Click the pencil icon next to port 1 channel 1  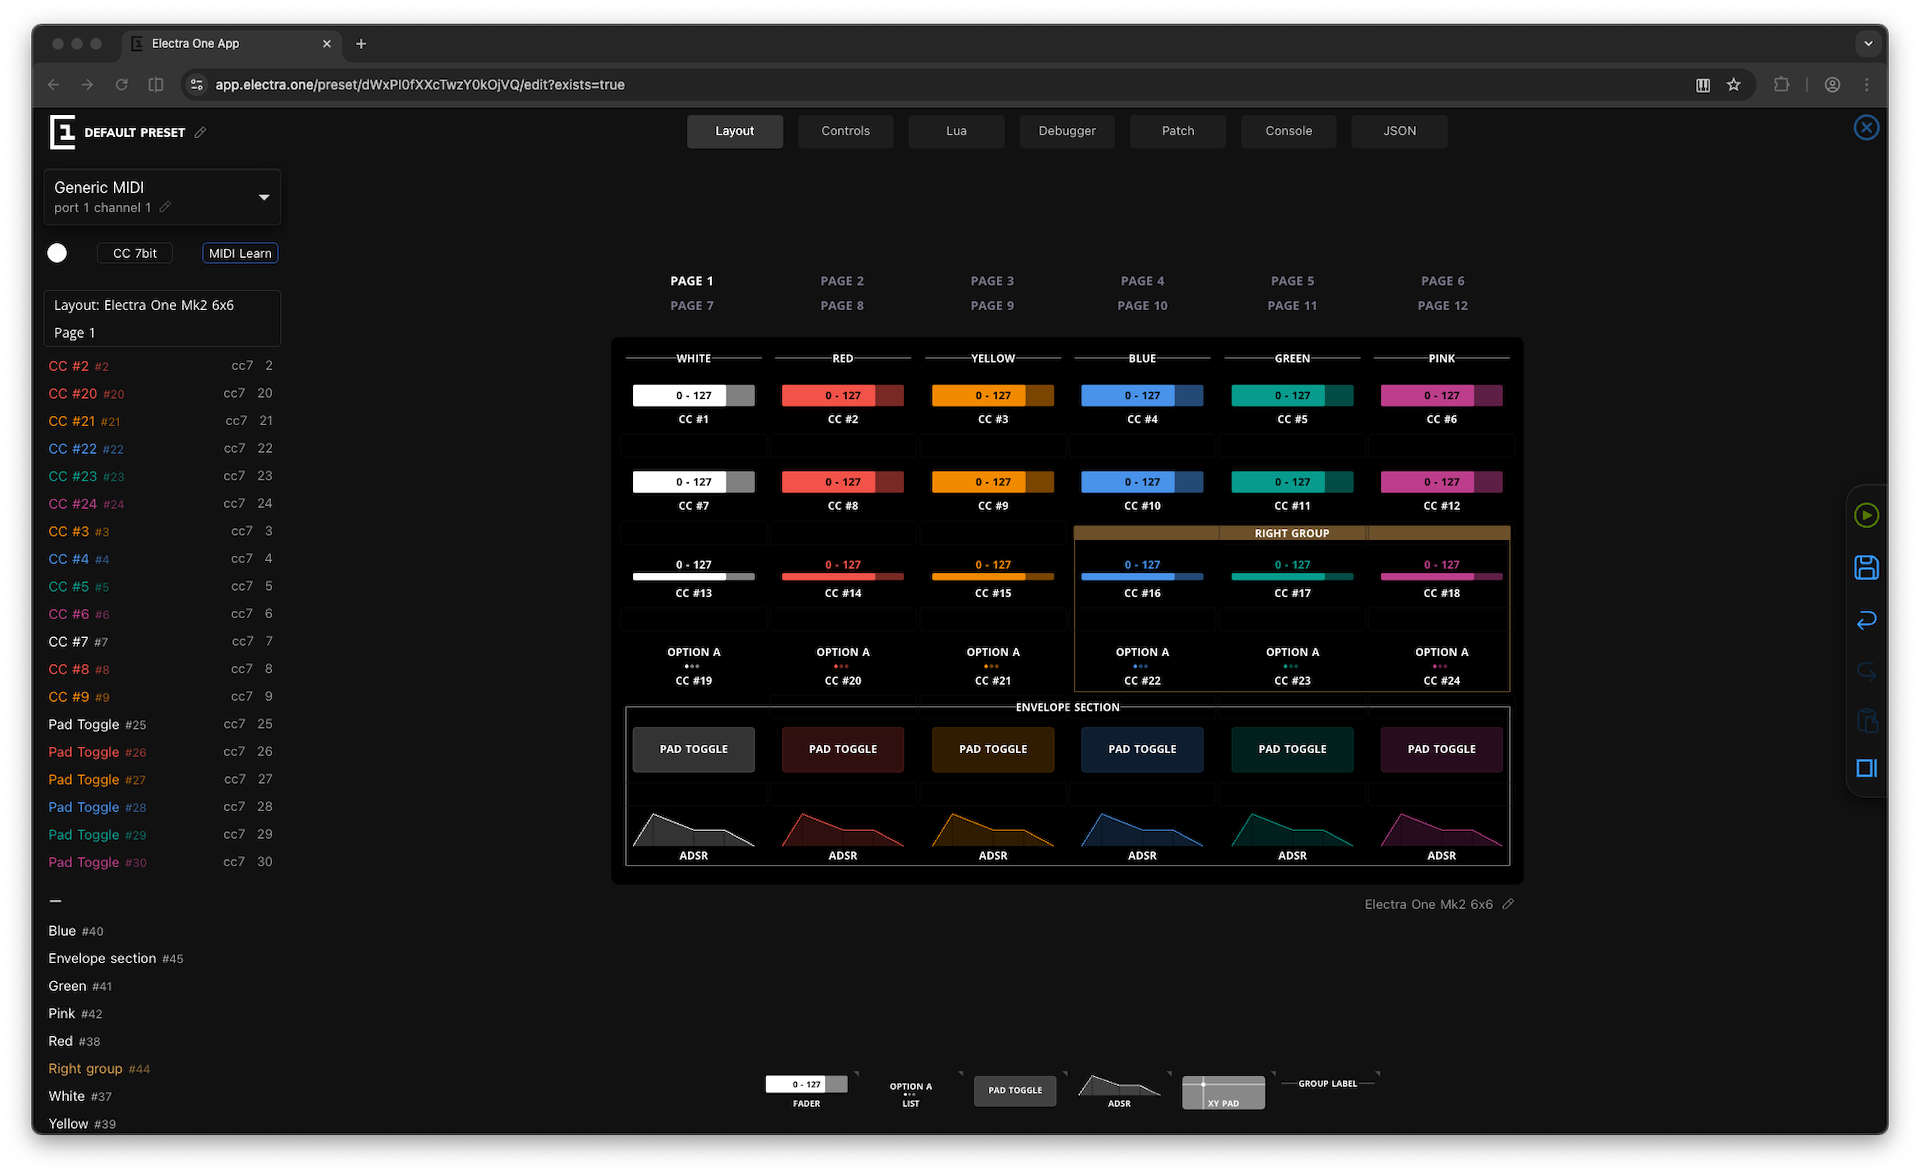pos(166,207)
